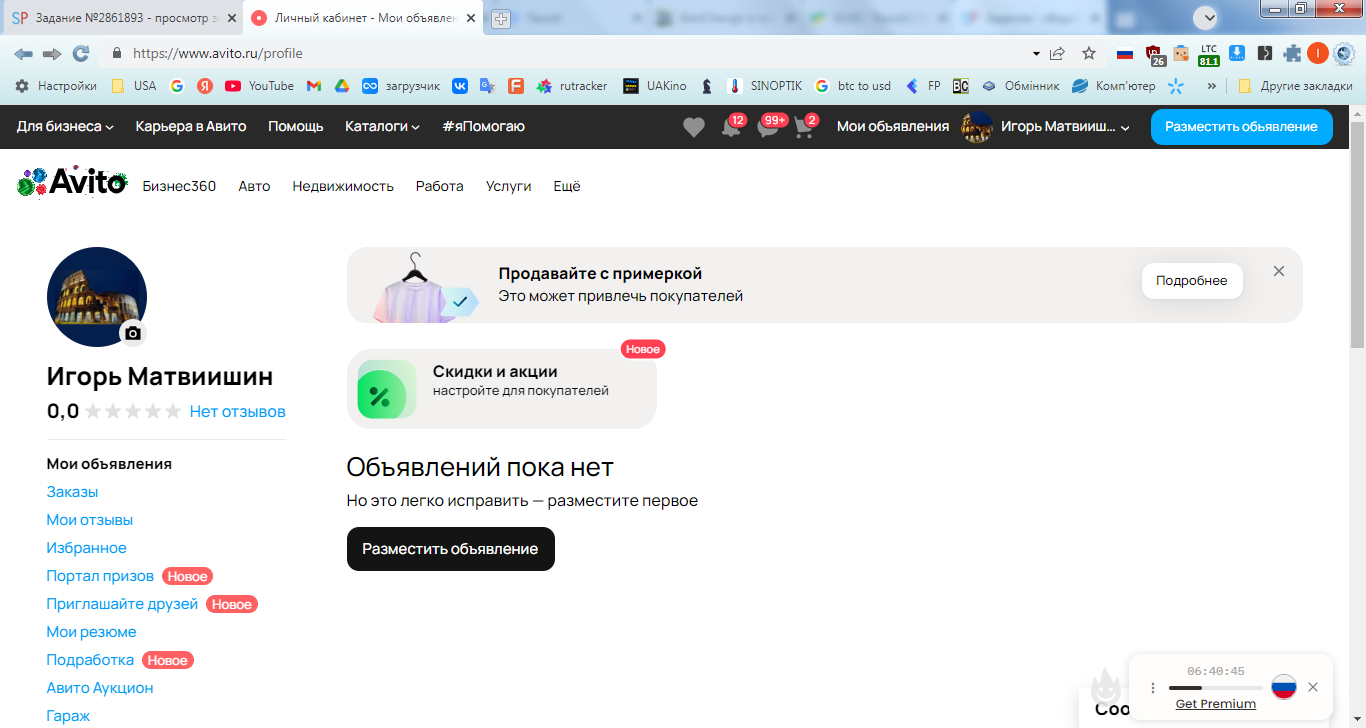This screenshot has height=728, width=1366.
Task: Open the shopping cart icon with 2 badge
Action: tap(805, 127)
